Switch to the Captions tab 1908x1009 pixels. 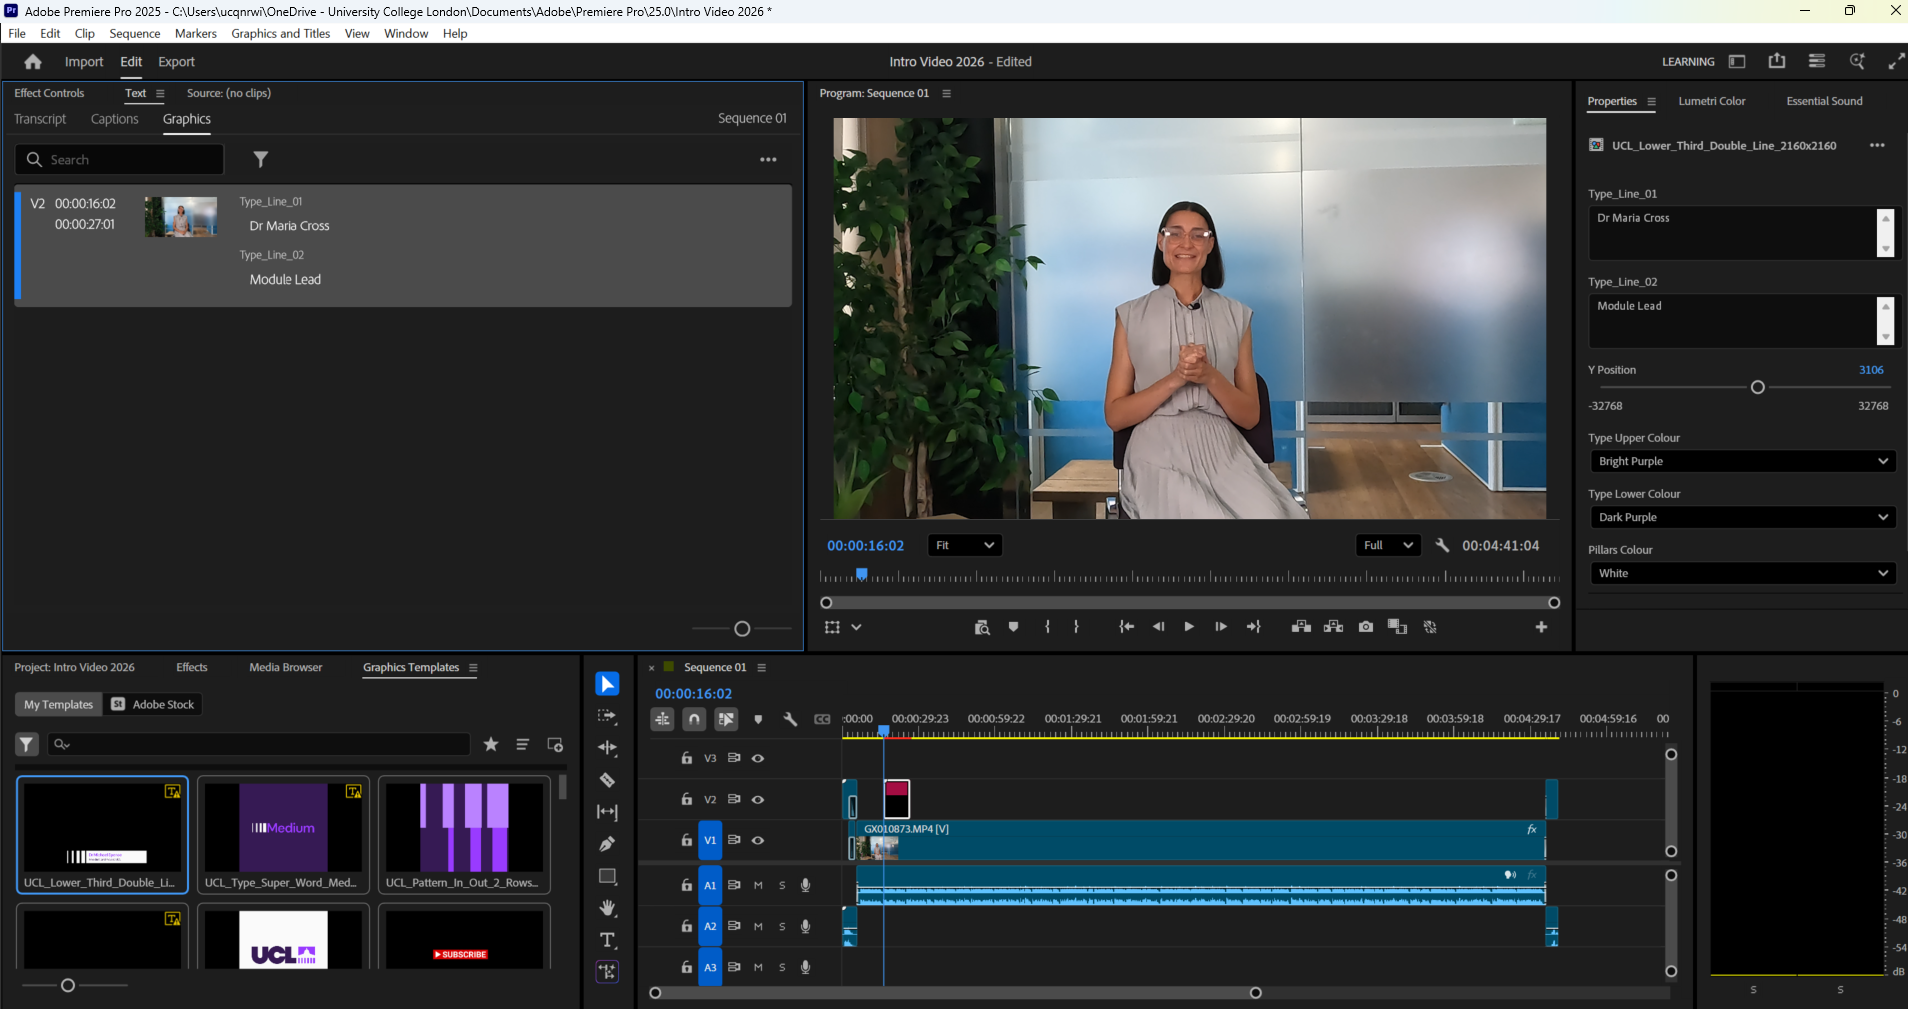click(114, 119)
